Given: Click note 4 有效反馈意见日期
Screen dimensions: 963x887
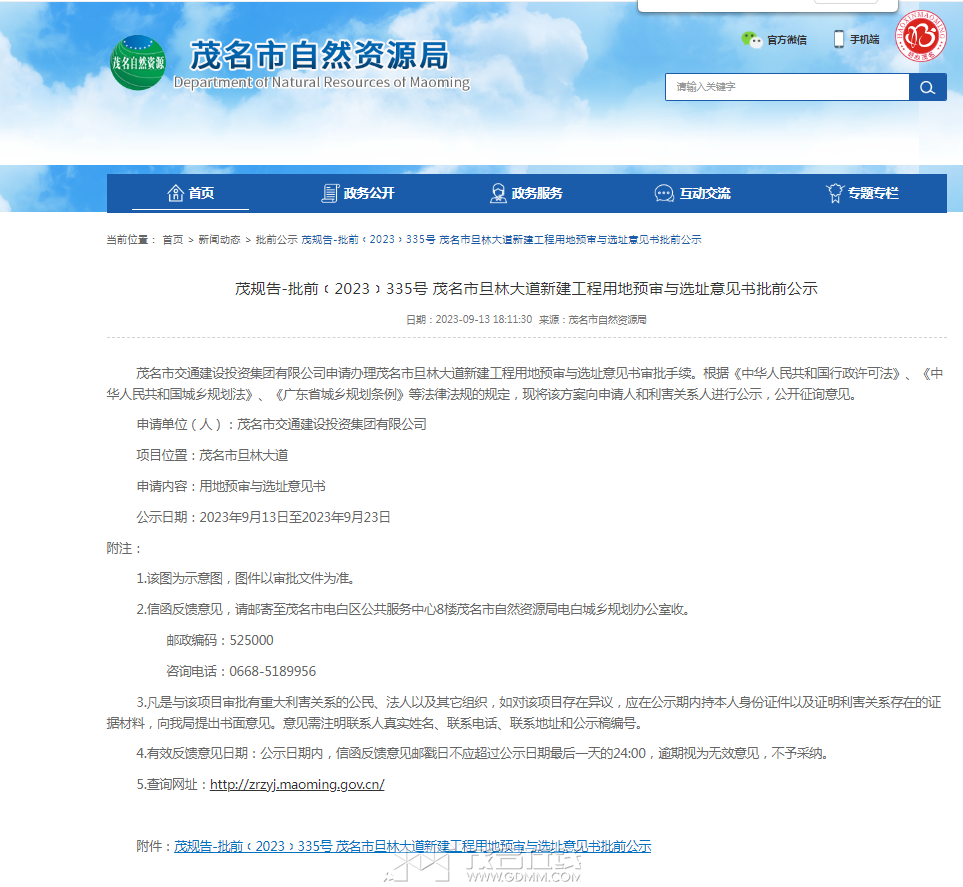Looking at the screenshot, I should 482,753.
